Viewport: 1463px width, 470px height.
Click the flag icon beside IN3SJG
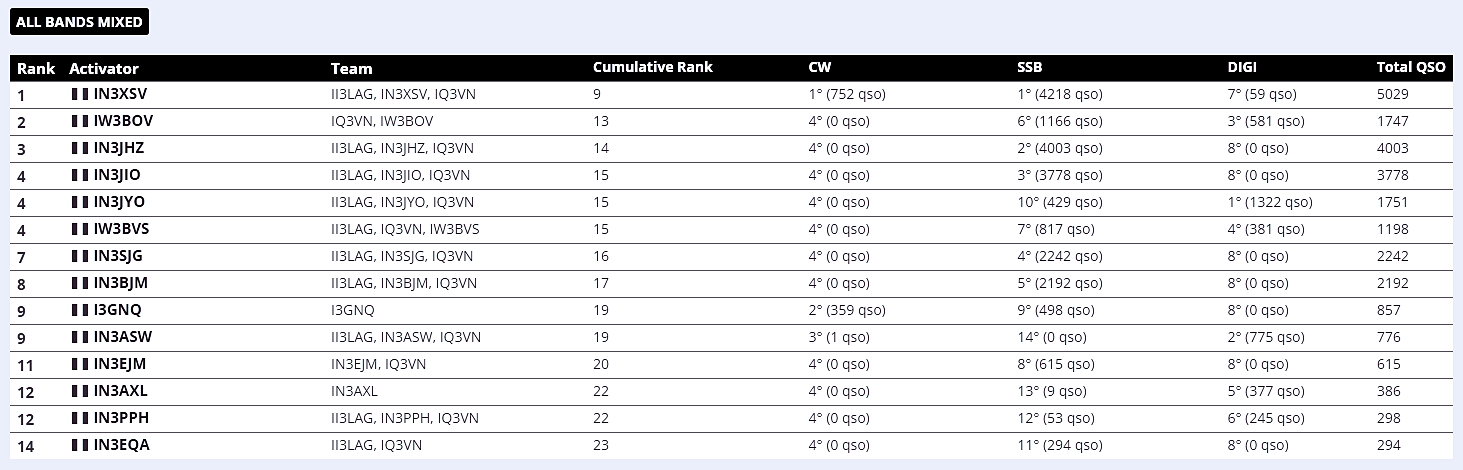[x=80, y=256]
